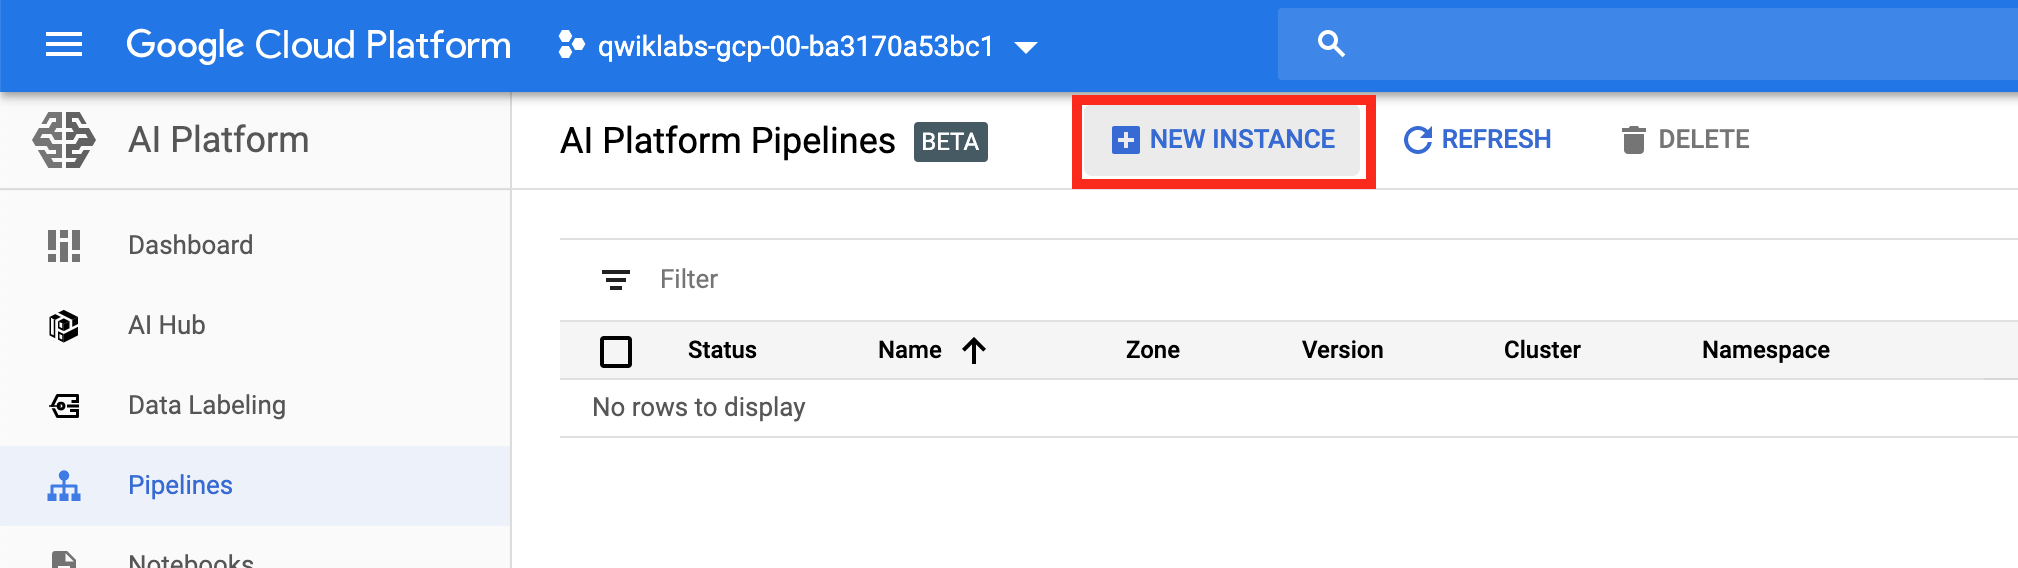
Task: Click the plus icon on NEW INSTANCE
Action: tap(1125, 140)
